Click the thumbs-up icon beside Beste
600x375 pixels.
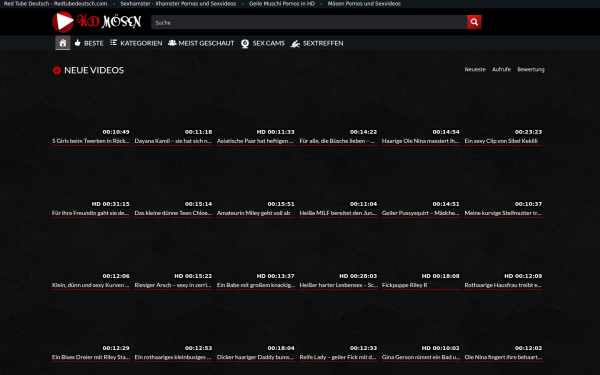78,42
